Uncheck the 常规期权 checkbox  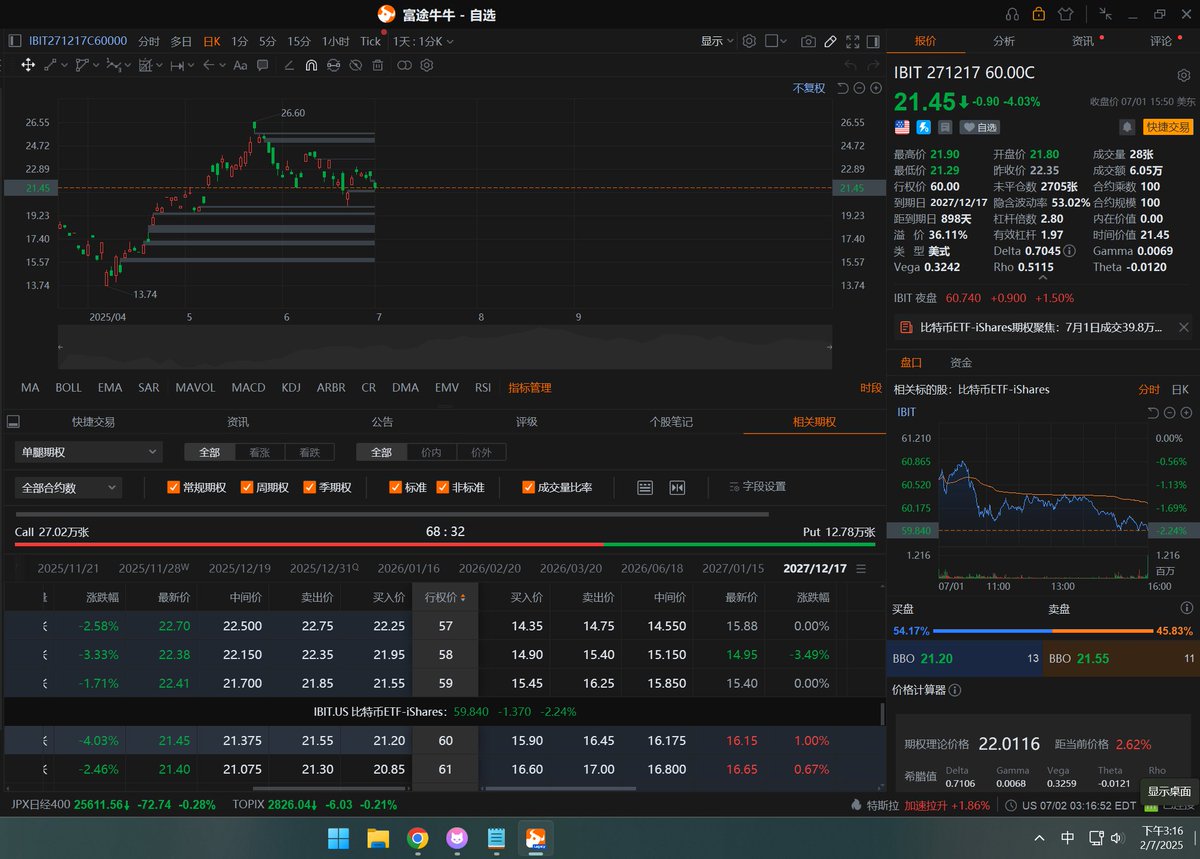point(173,487)
